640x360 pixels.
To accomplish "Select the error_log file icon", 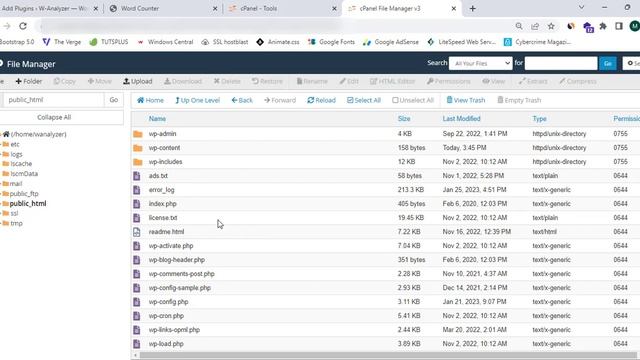I will [x=137, y=190].
